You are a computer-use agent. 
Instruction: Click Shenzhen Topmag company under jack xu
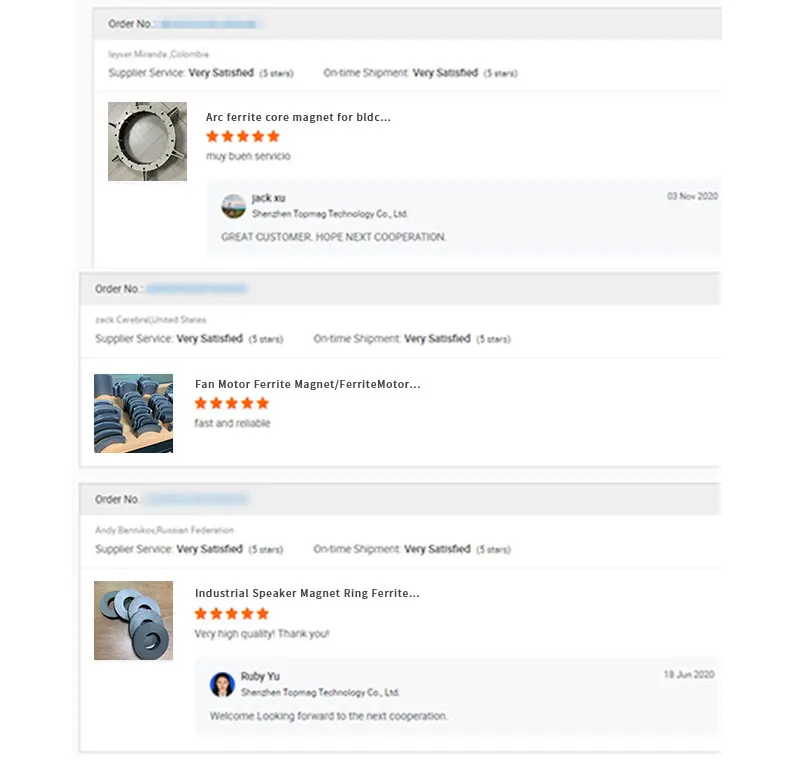point(330,214)
